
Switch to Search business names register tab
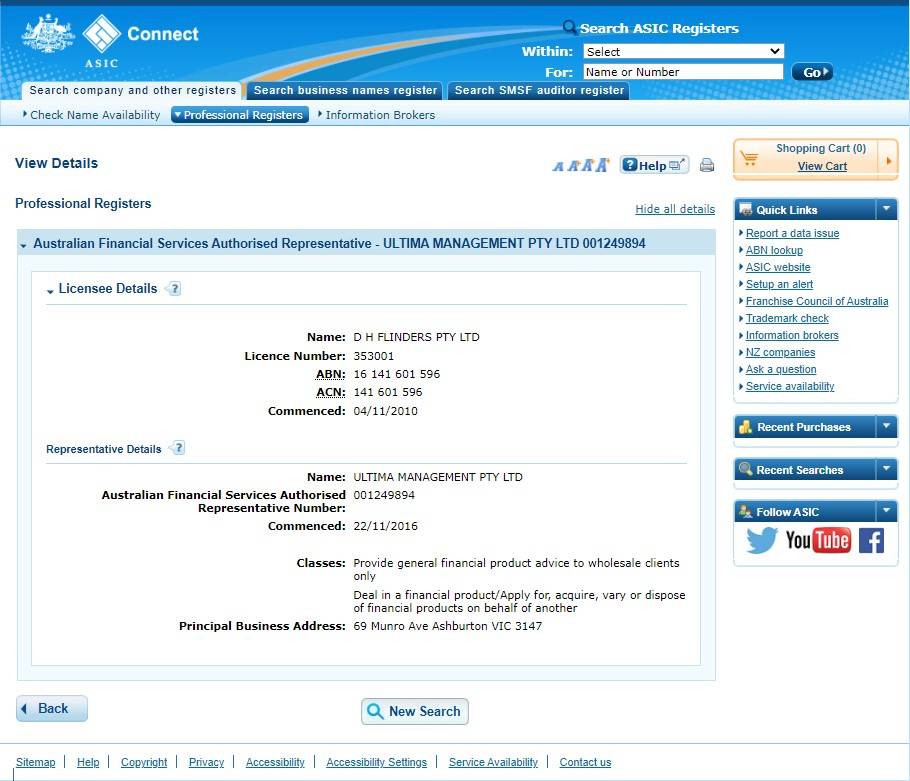[345, 90]
